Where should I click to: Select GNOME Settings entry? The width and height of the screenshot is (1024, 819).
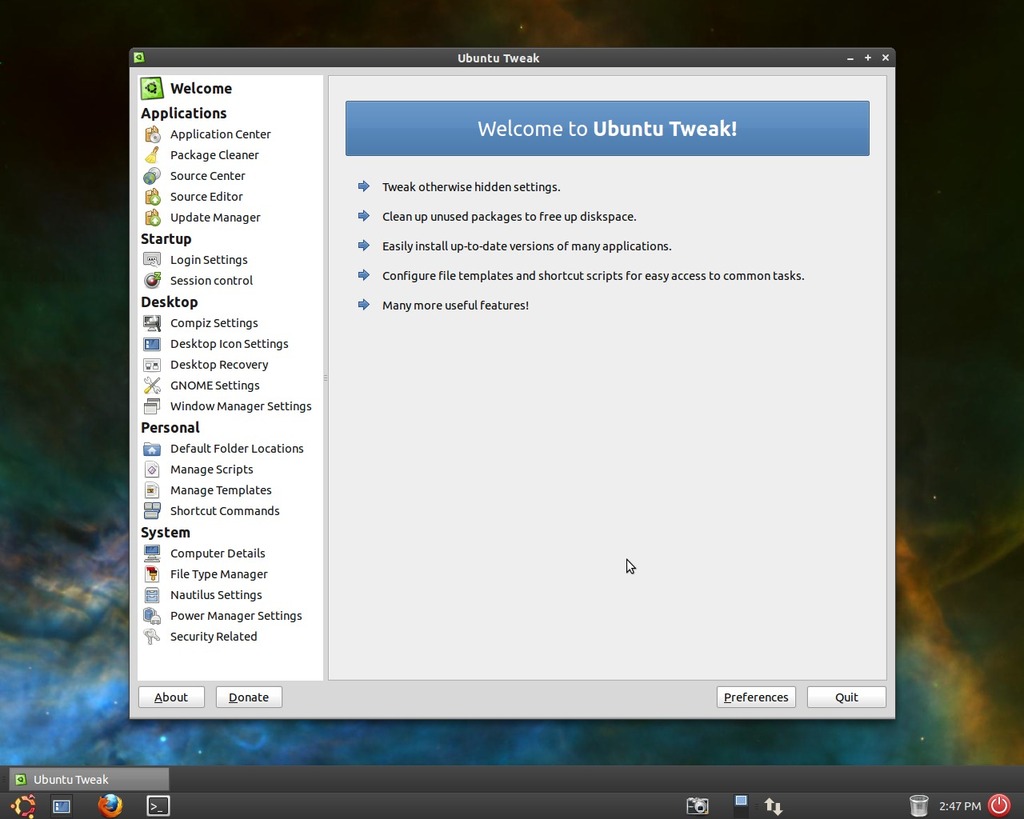(x=214, y=386)
